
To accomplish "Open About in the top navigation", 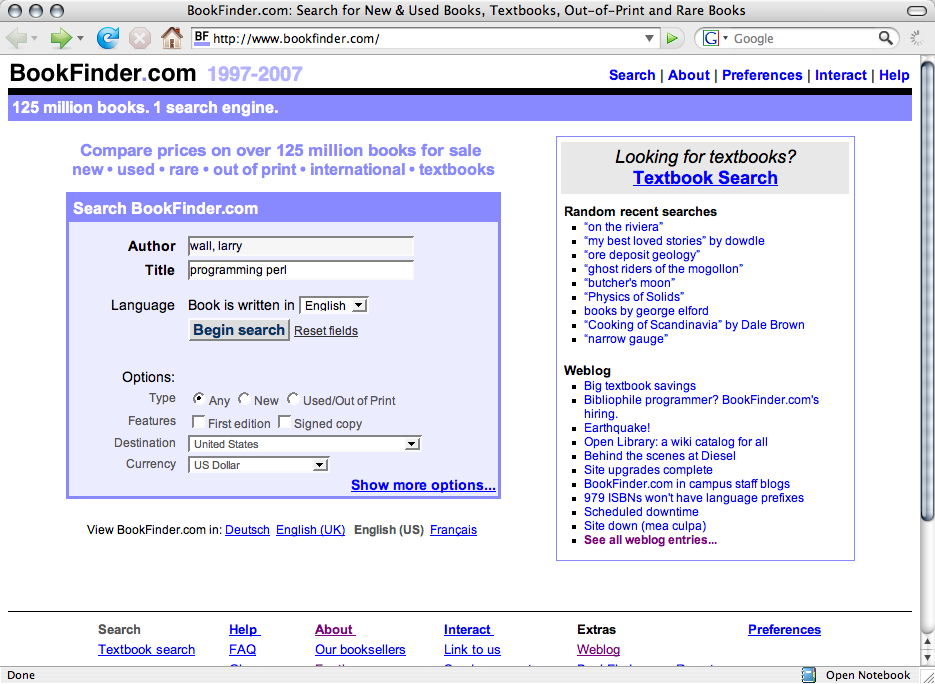I will point(688,75).
